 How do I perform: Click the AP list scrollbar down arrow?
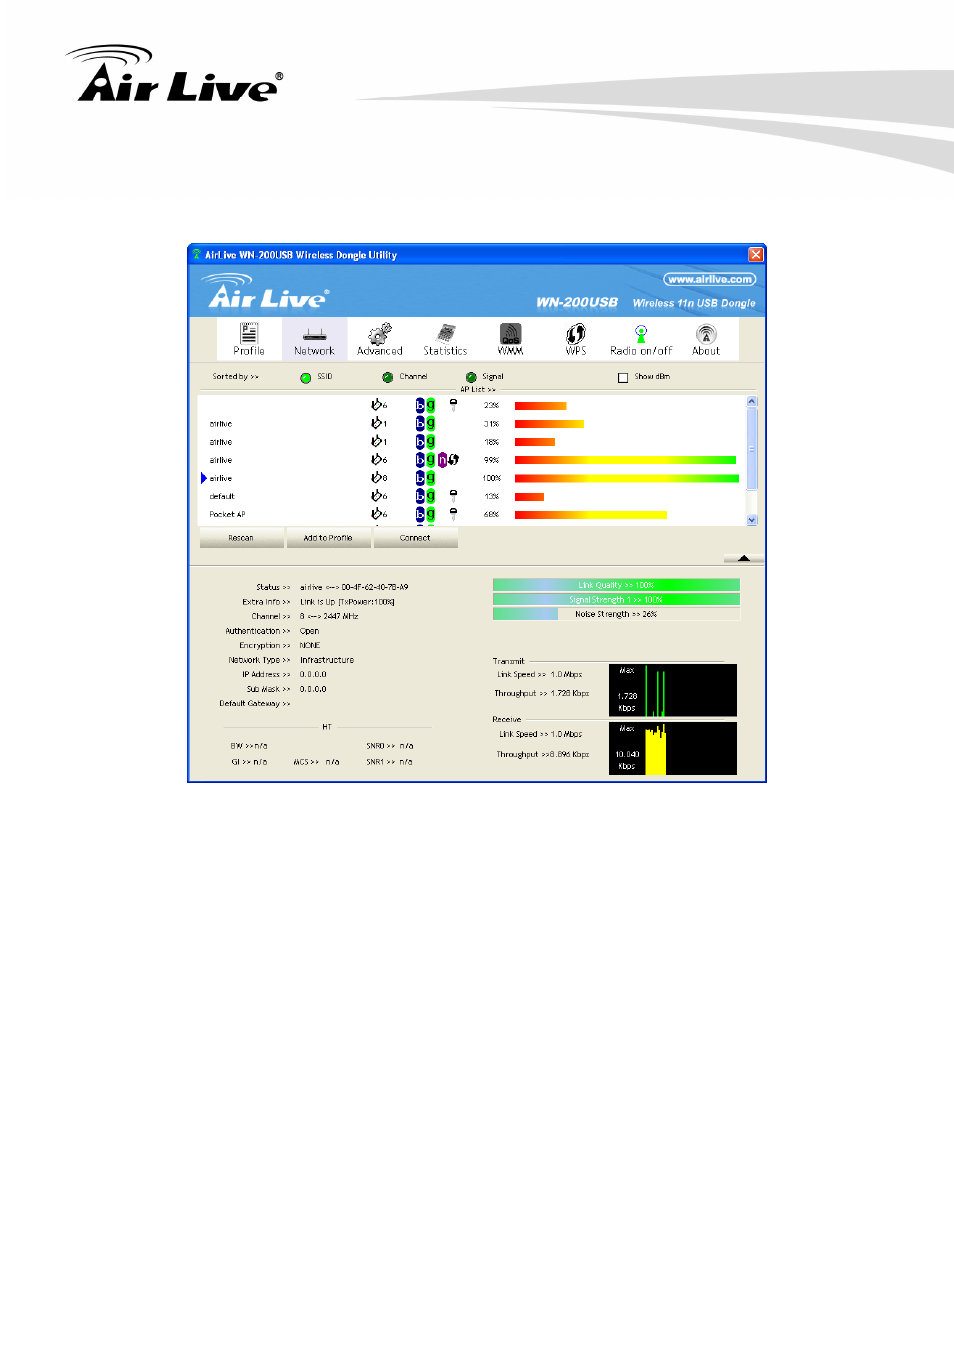click(x=752, y=520)
